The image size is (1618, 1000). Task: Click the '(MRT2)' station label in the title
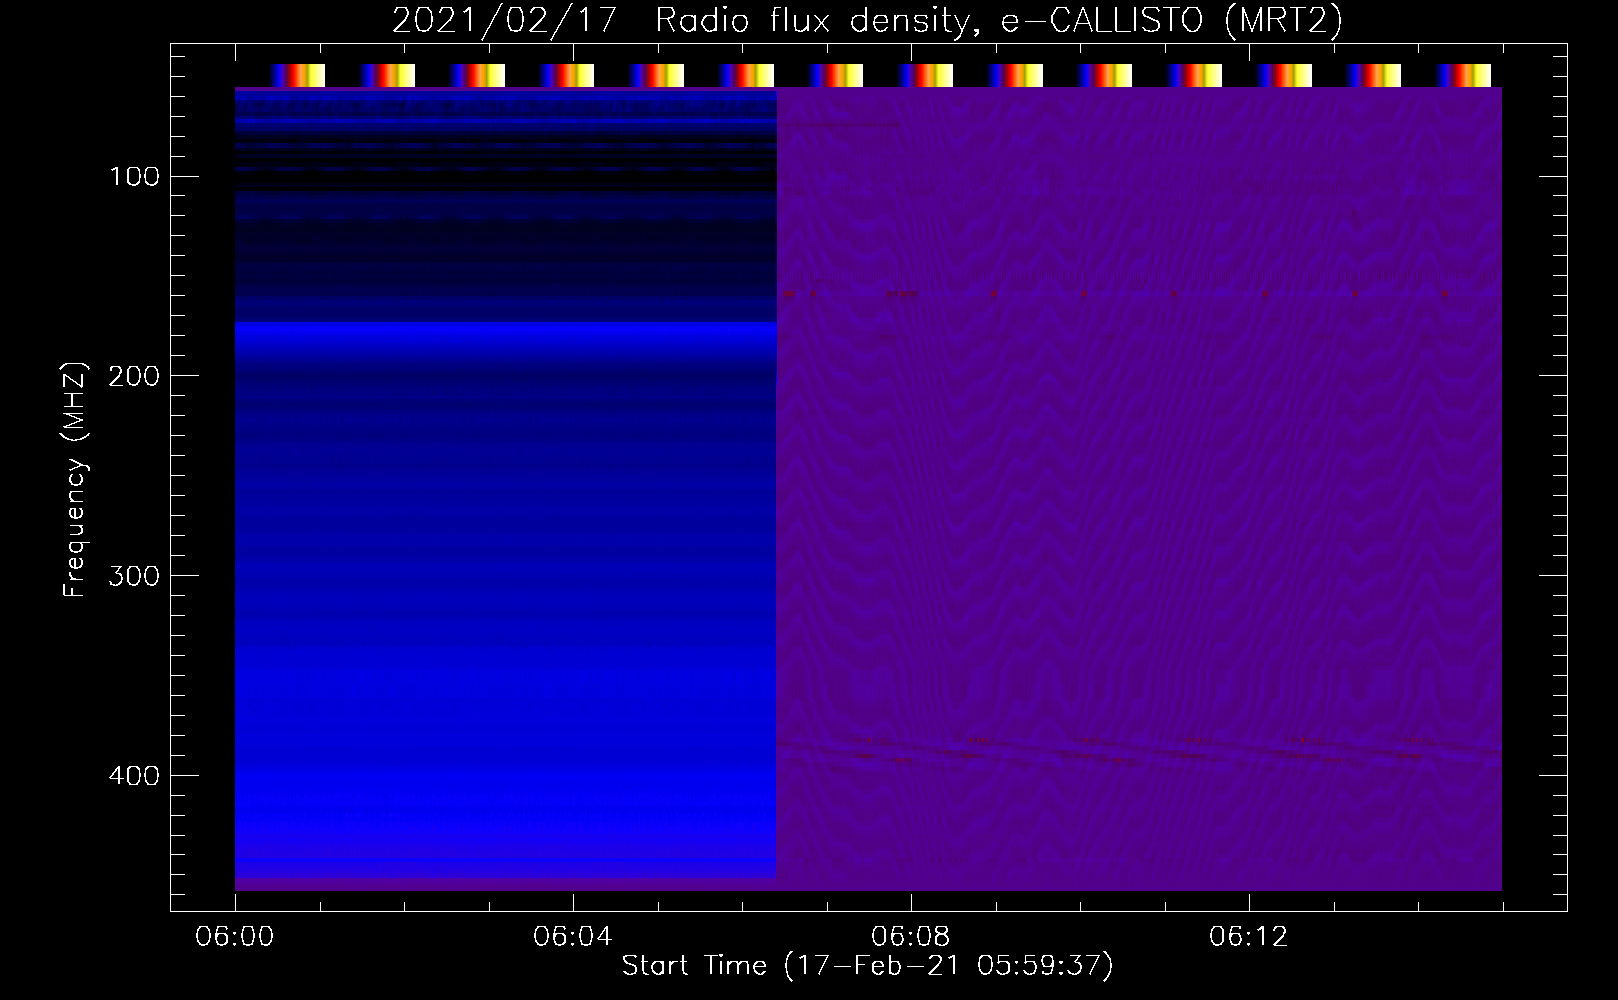tap(1283, 21)
